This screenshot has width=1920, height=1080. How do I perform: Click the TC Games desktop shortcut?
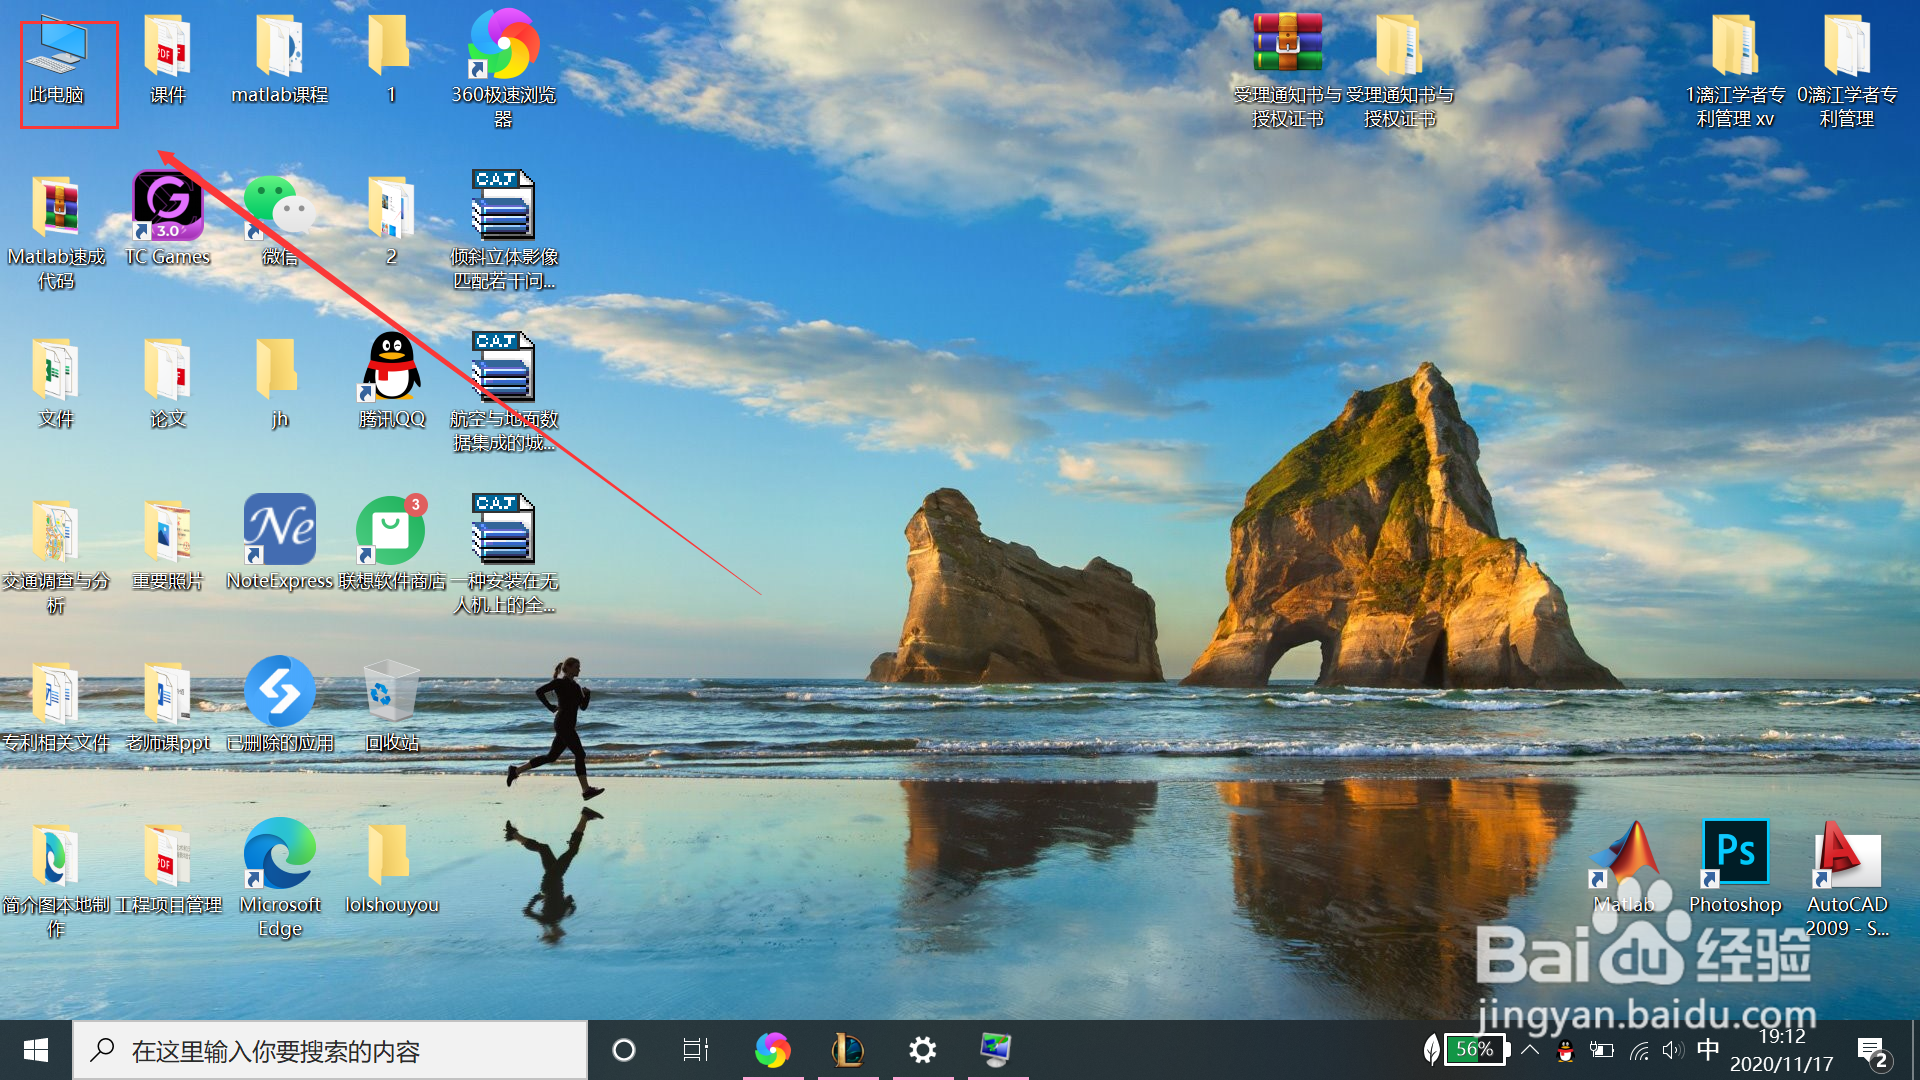(x=168, y=207)
